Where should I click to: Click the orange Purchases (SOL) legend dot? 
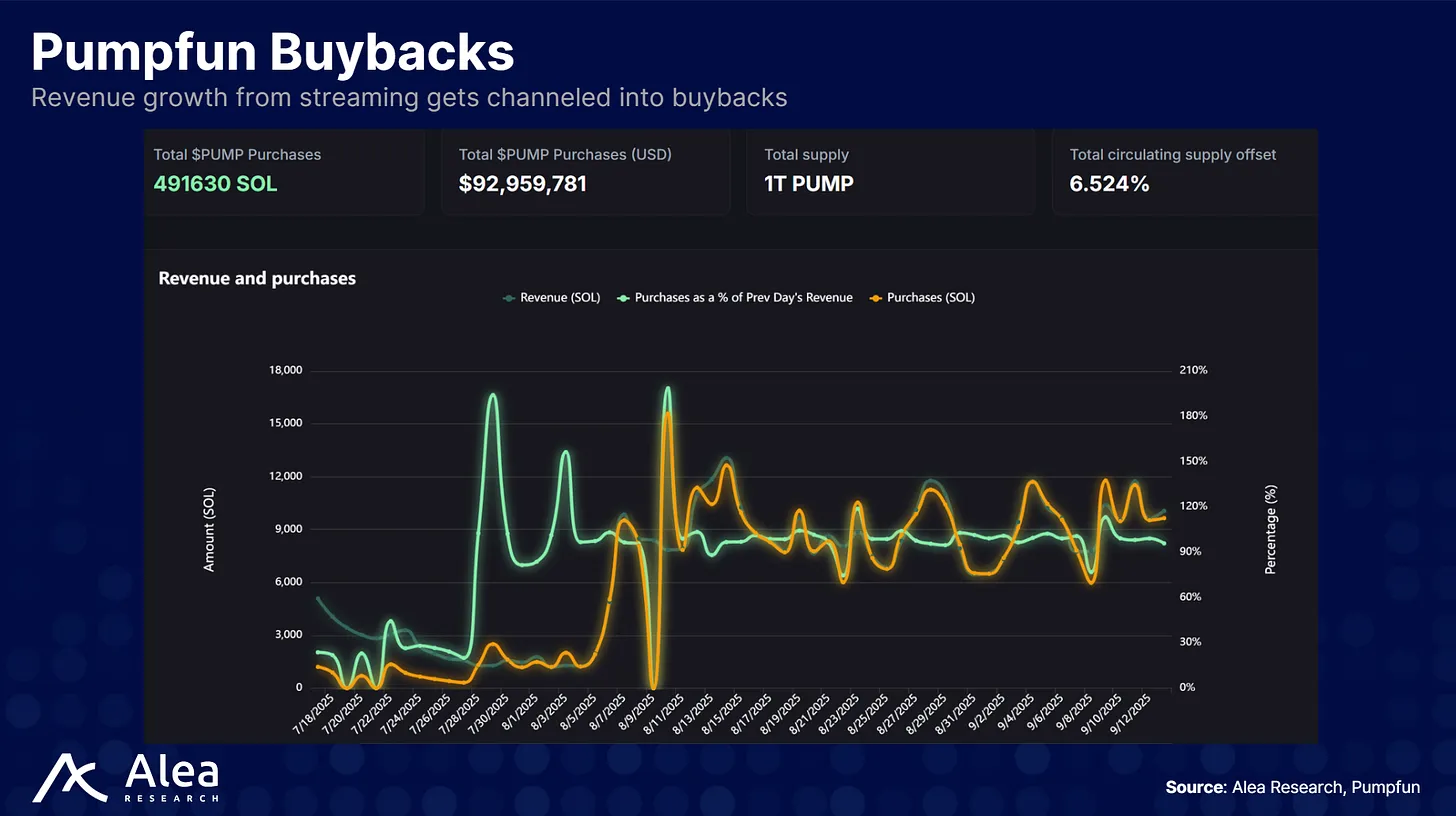[876, 298]
